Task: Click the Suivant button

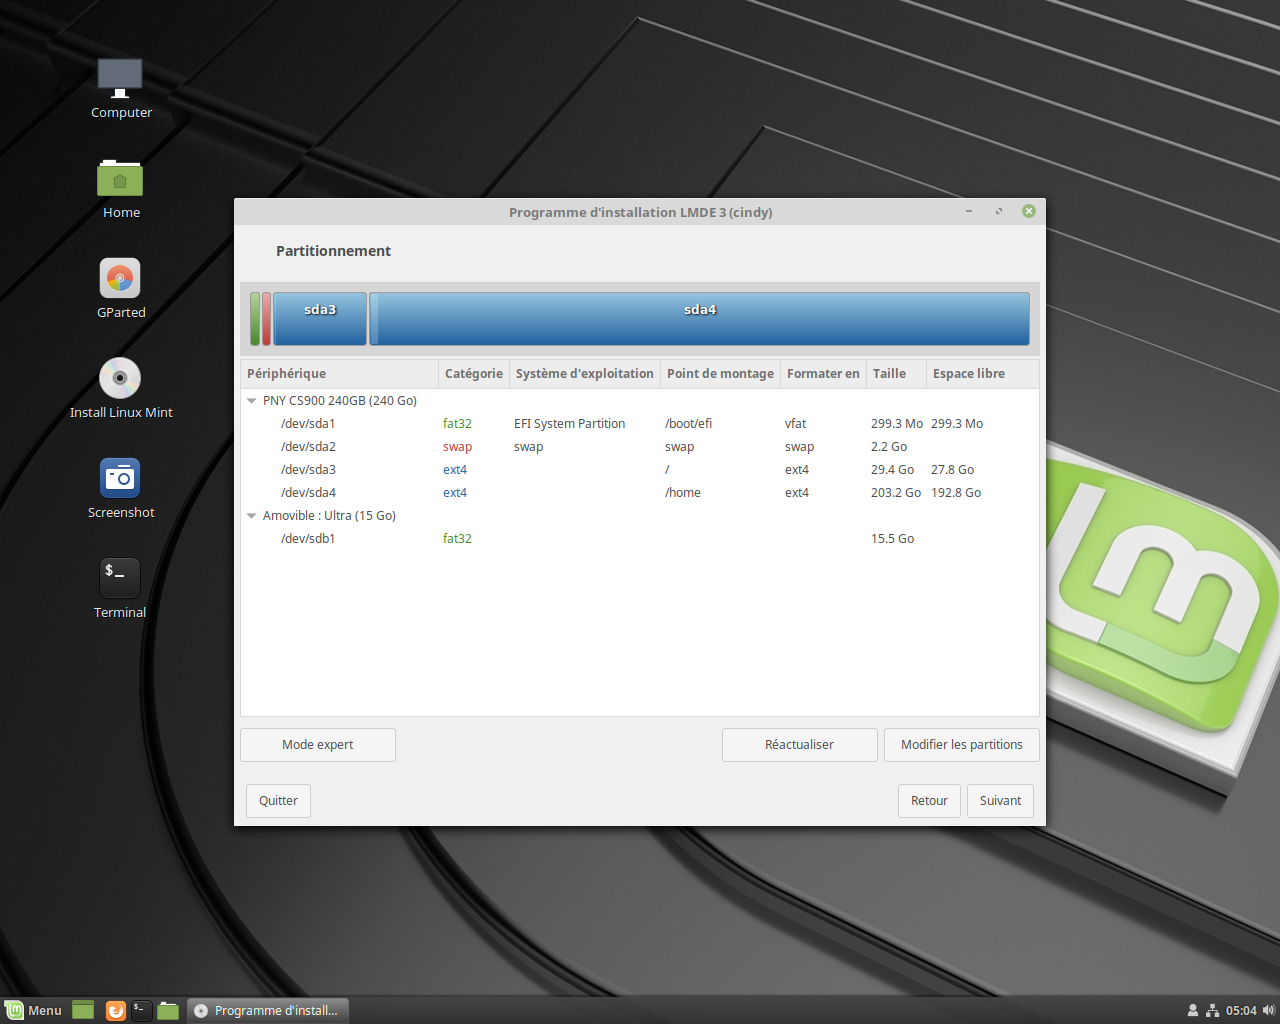Action: (1000, 801)
